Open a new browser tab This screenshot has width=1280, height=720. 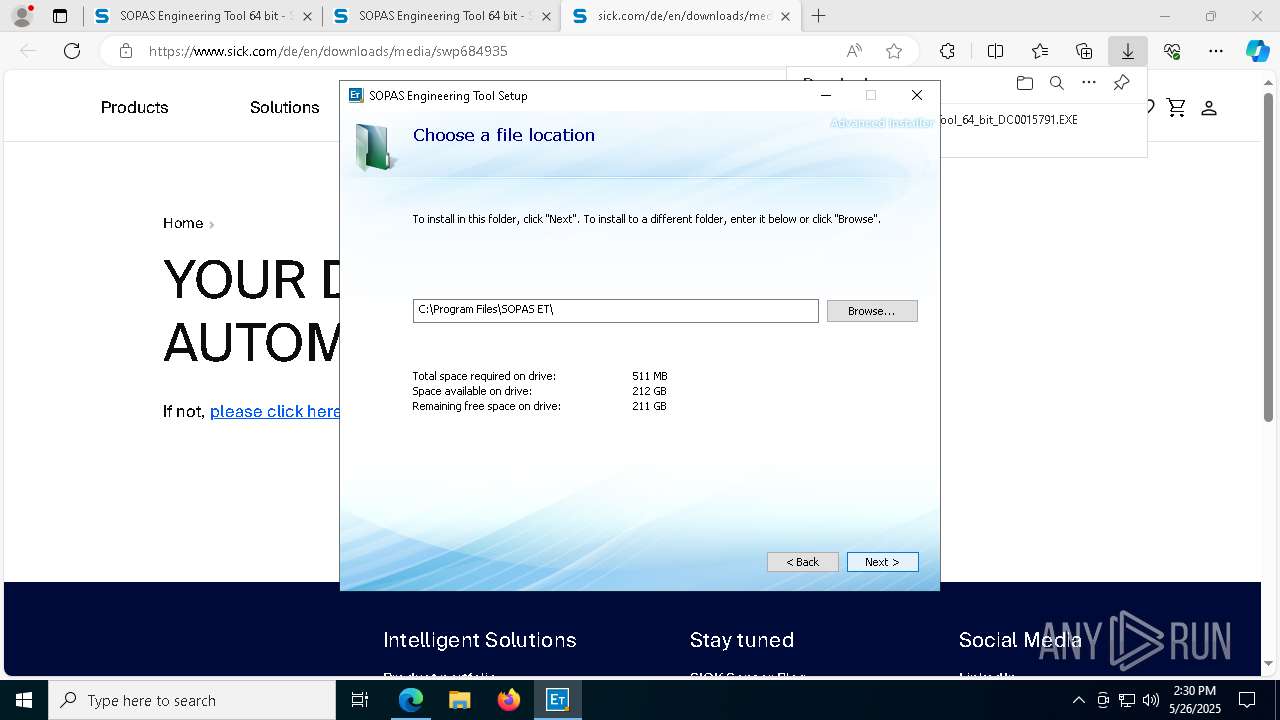(x=818, y=16)
